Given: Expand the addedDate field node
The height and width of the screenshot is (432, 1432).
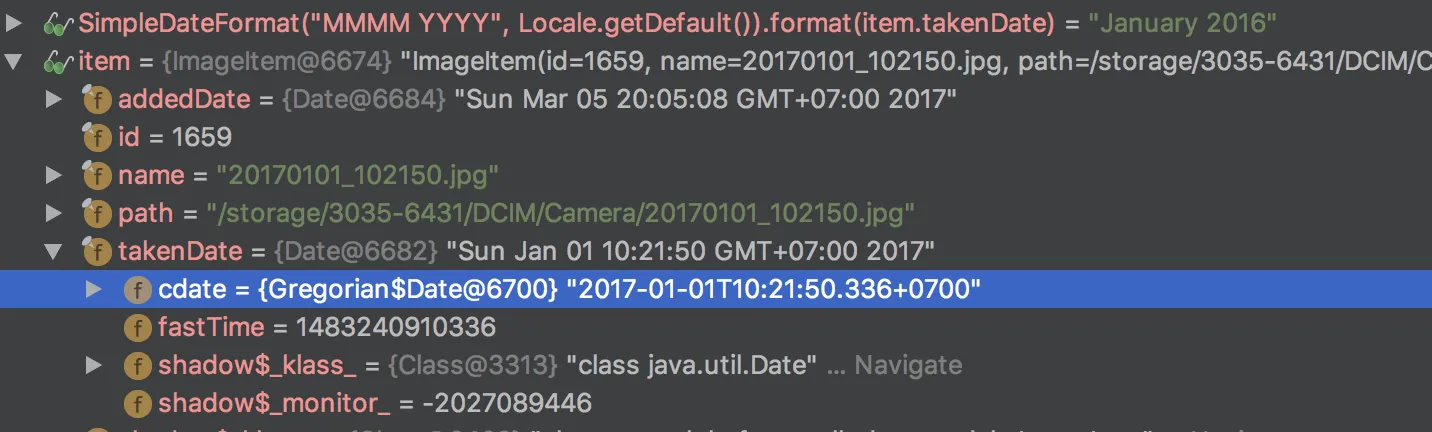Looking at the screenshot, I should [54, 99].
